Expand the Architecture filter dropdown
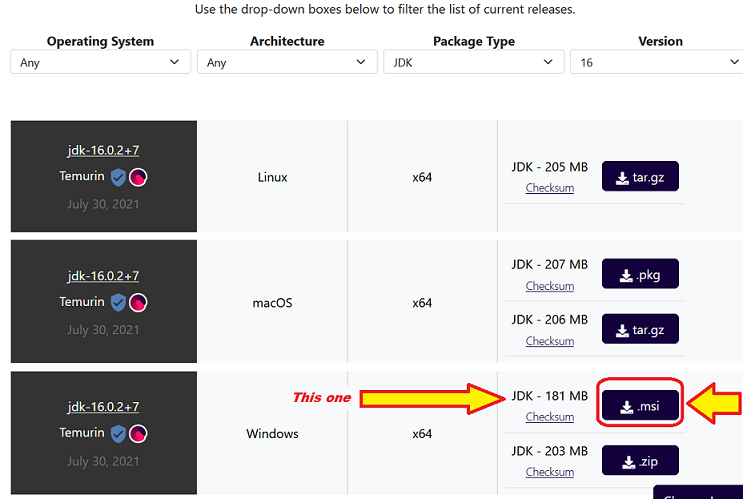Image resolution: width=743 pixels, height=499 pixels. (x=287, y=62)
